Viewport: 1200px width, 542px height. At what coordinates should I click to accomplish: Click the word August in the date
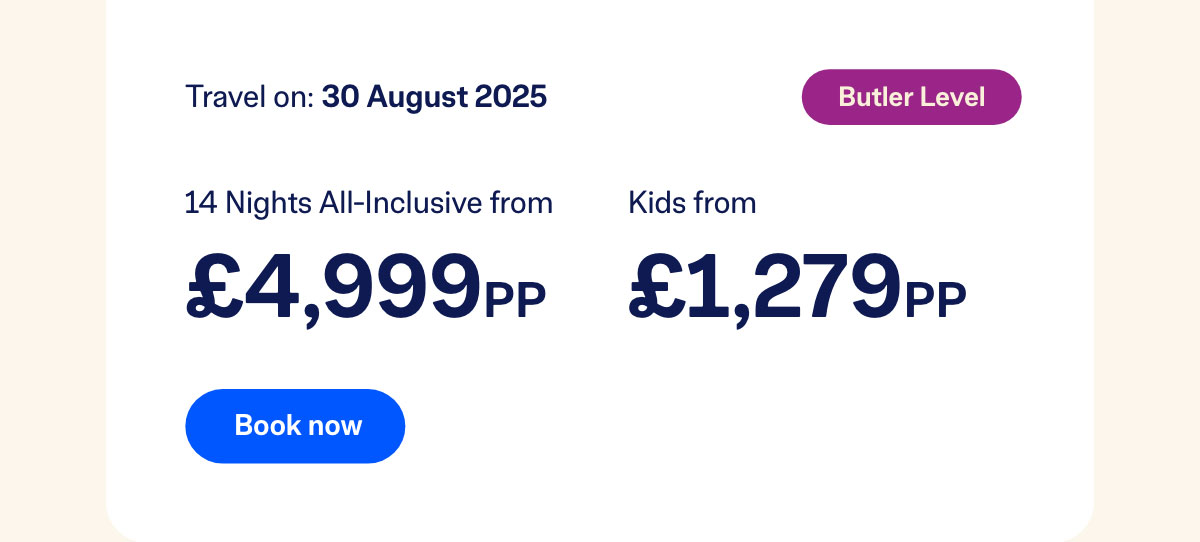417,98
